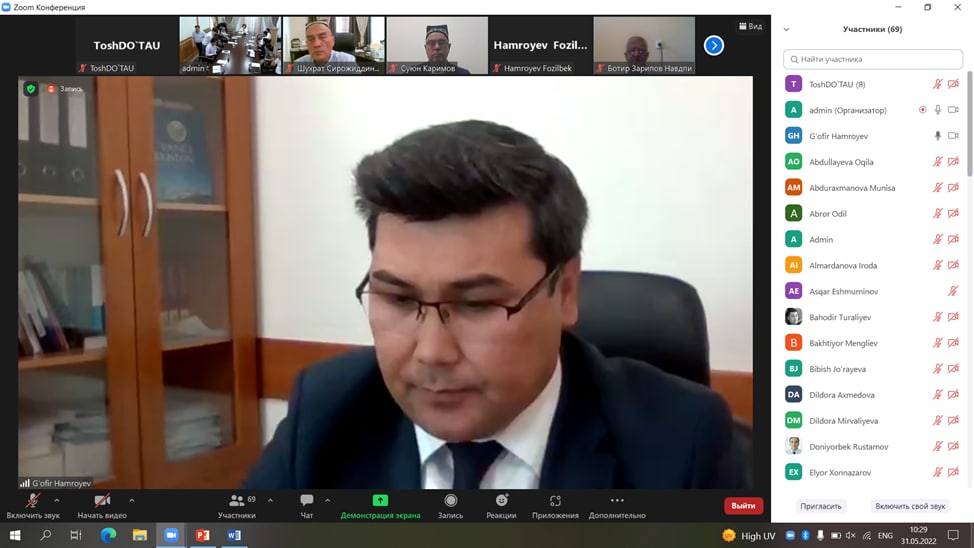Select participant Bahodir Turaliyev
Image resolution: width=974 pixels, height=548 pixels.
point(873,317)
